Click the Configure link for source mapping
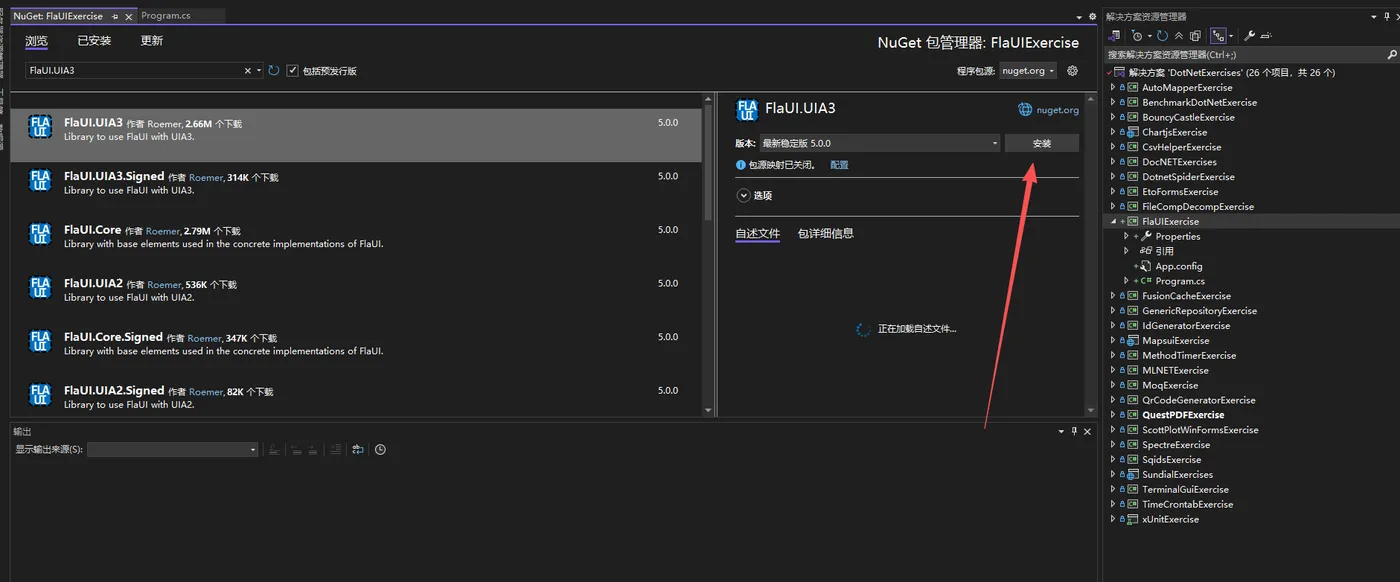1400x582 pixels. point(839,165)
